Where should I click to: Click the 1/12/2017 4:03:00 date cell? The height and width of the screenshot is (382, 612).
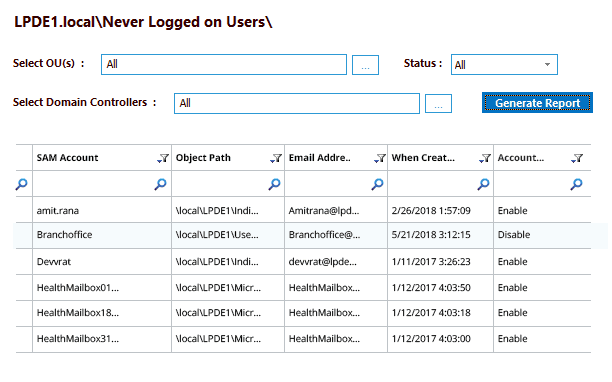(440, 338)
